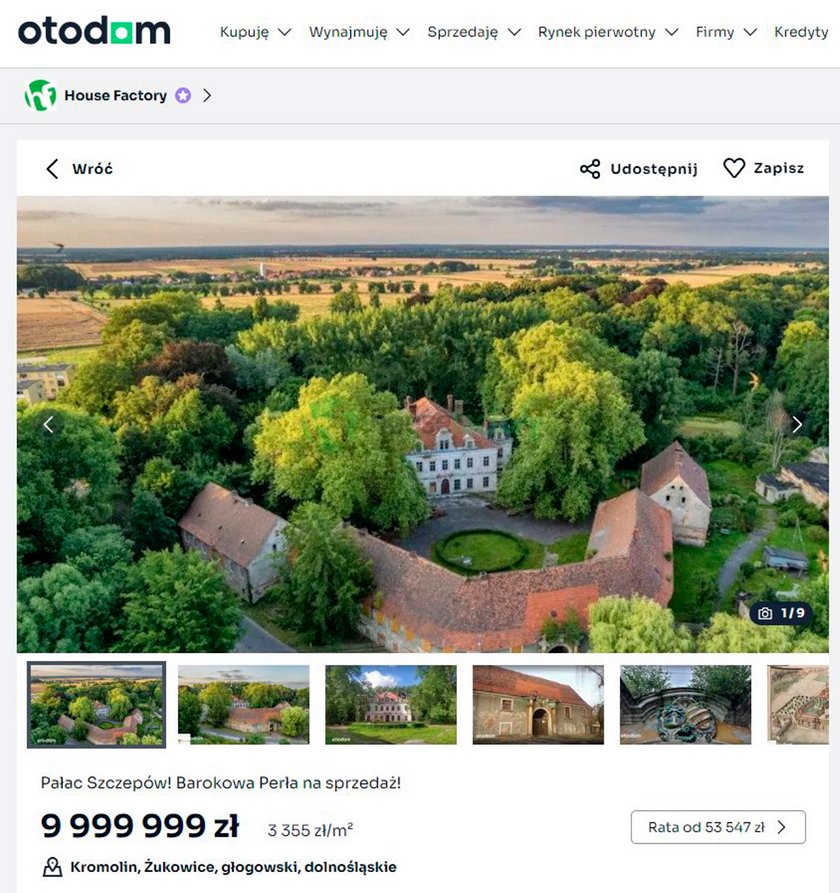This screenshot has width=840, height=893.
Task: Open the Kredyty menu item
Action: (801, 32)
